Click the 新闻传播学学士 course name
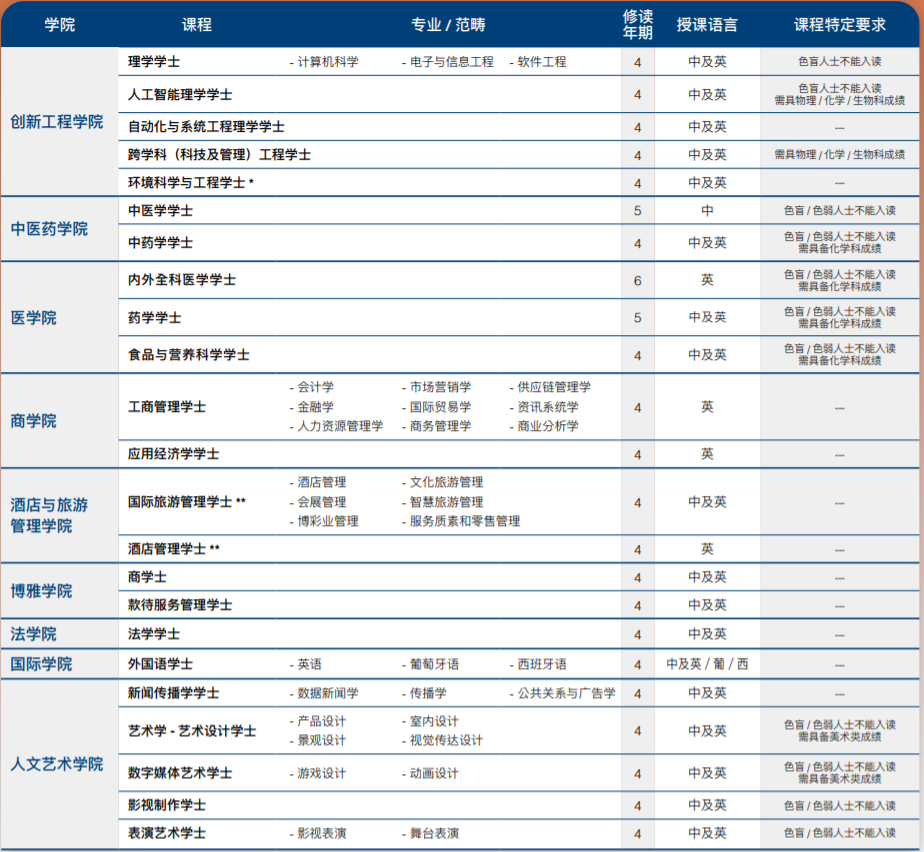The width and height of the screenshot is (924, 852). (x=173, y=693)
